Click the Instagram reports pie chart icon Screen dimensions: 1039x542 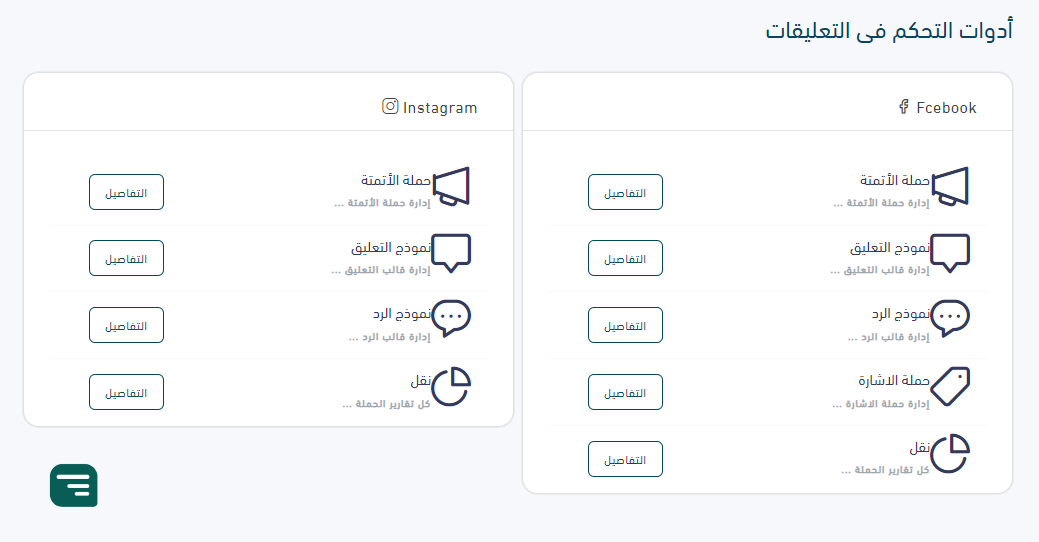pos(451,386)
